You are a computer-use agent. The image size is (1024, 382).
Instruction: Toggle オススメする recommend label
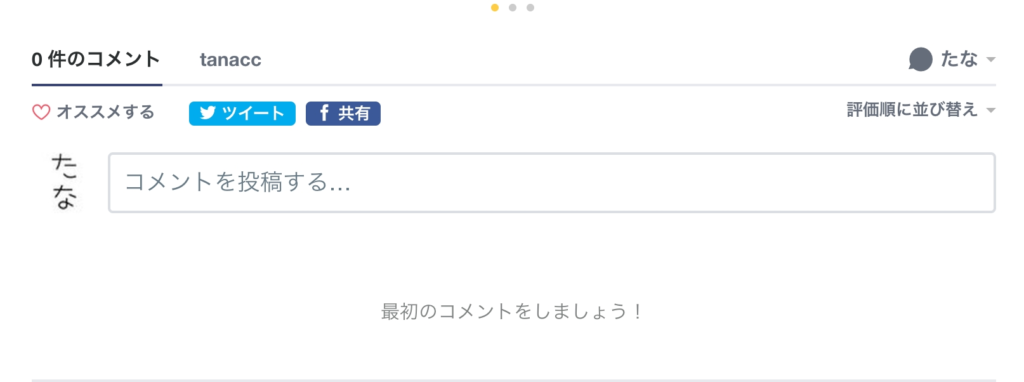point(106,112)
